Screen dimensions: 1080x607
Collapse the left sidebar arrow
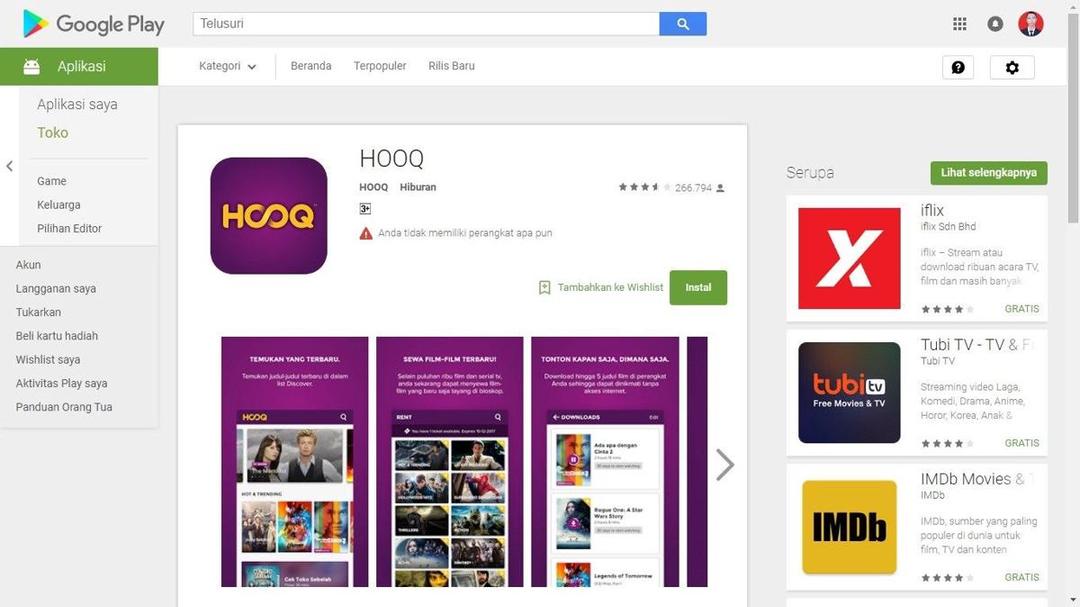[x=10, y=166]
